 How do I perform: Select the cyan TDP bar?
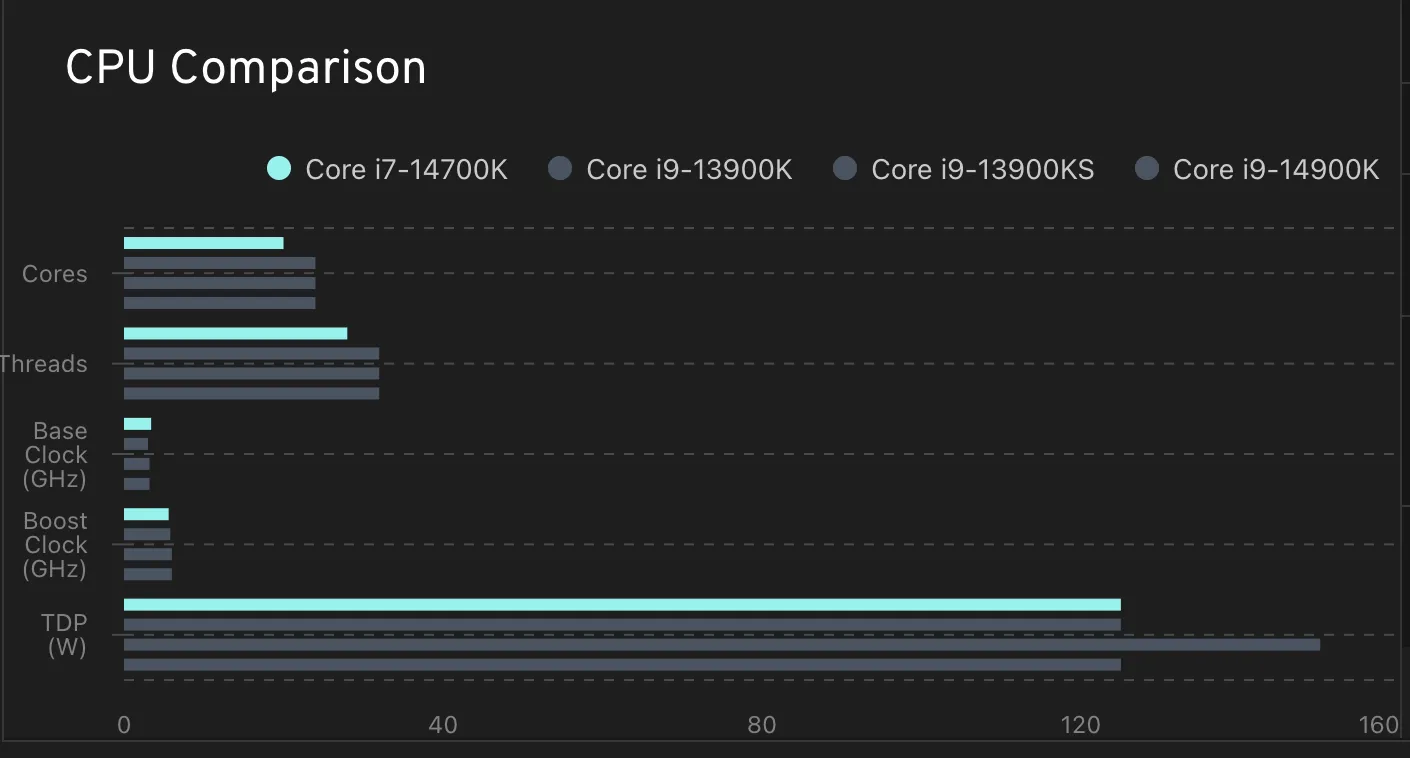(x=621, y=604)
